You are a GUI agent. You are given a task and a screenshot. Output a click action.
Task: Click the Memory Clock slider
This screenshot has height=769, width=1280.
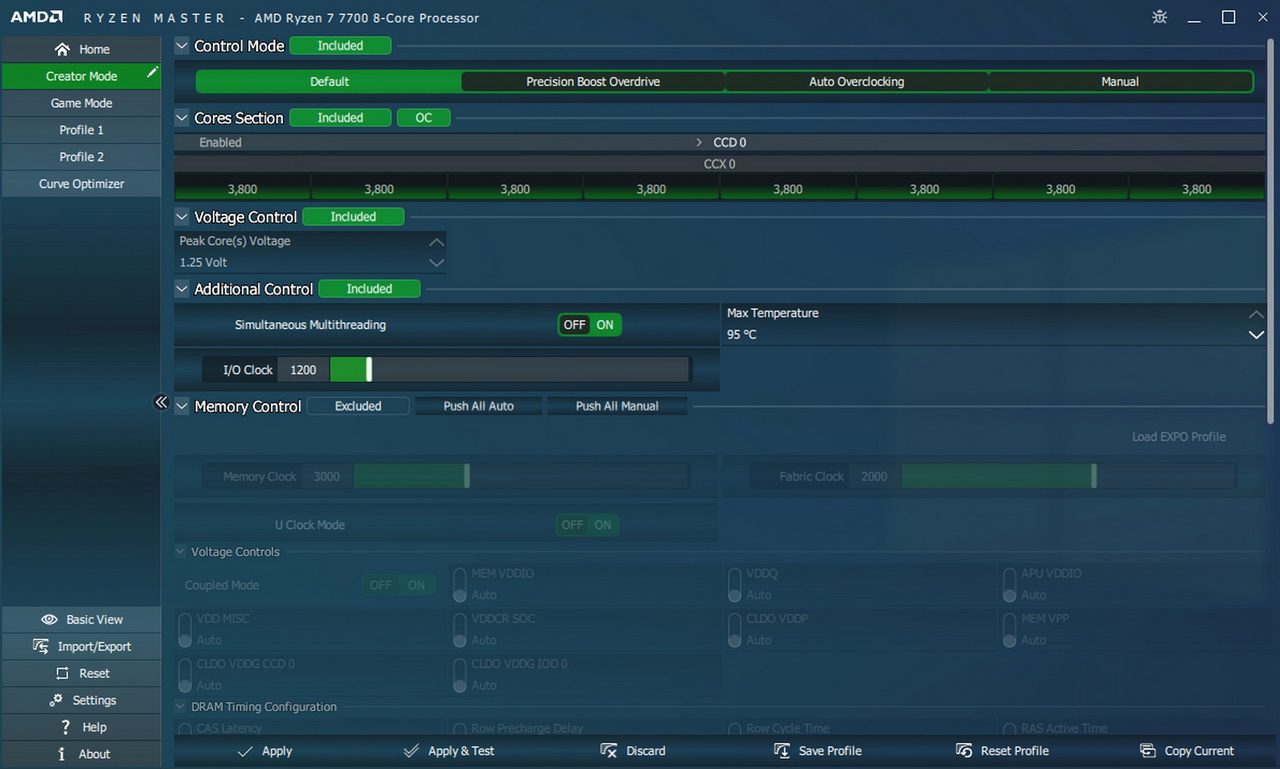521,477
